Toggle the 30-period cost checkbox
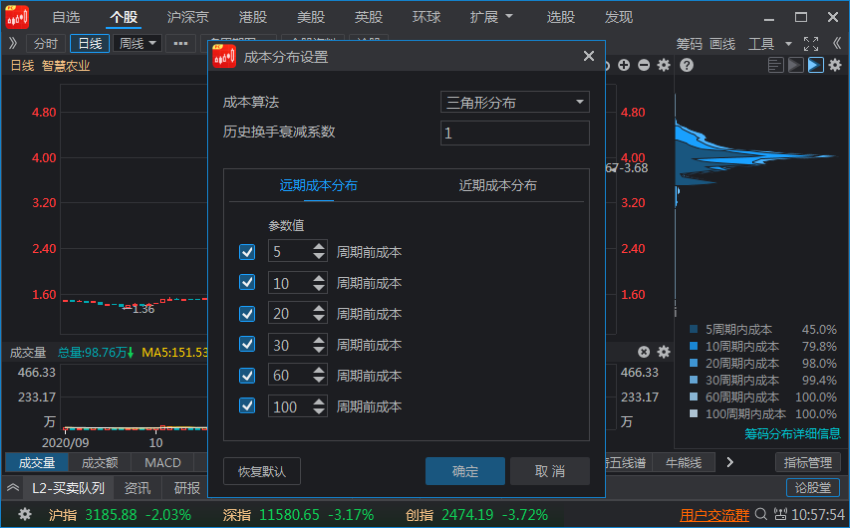The height and width of the screenshot is (528, 850). pos(248,345)
